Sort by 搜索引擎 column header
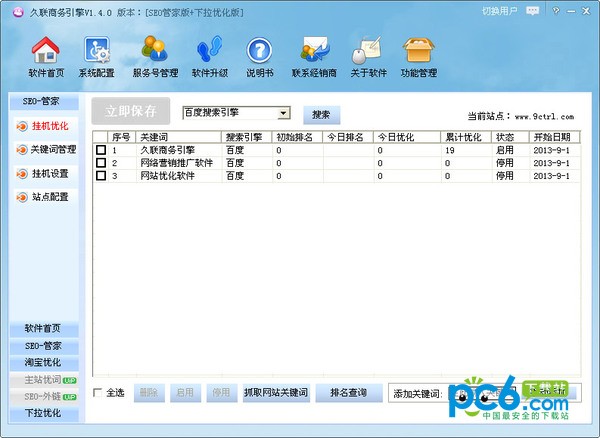Screen dimensions: 600x438 [246, 137]
